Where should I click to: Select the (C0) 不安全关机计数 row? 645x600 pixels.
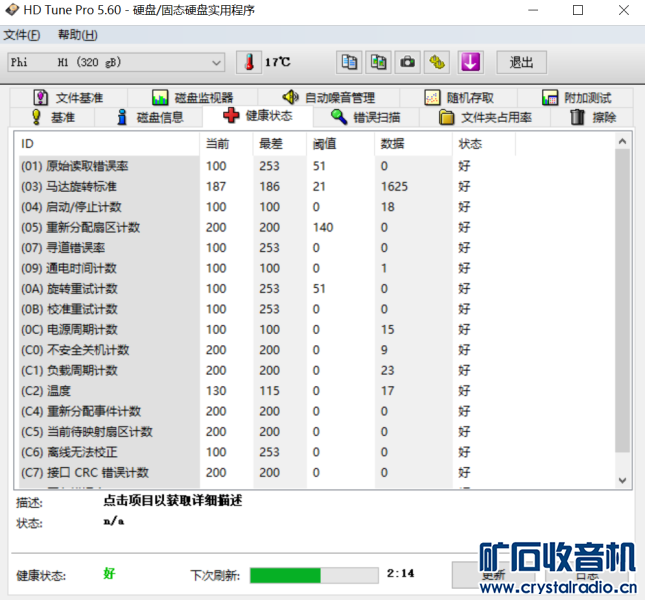[x=316, y=350]
